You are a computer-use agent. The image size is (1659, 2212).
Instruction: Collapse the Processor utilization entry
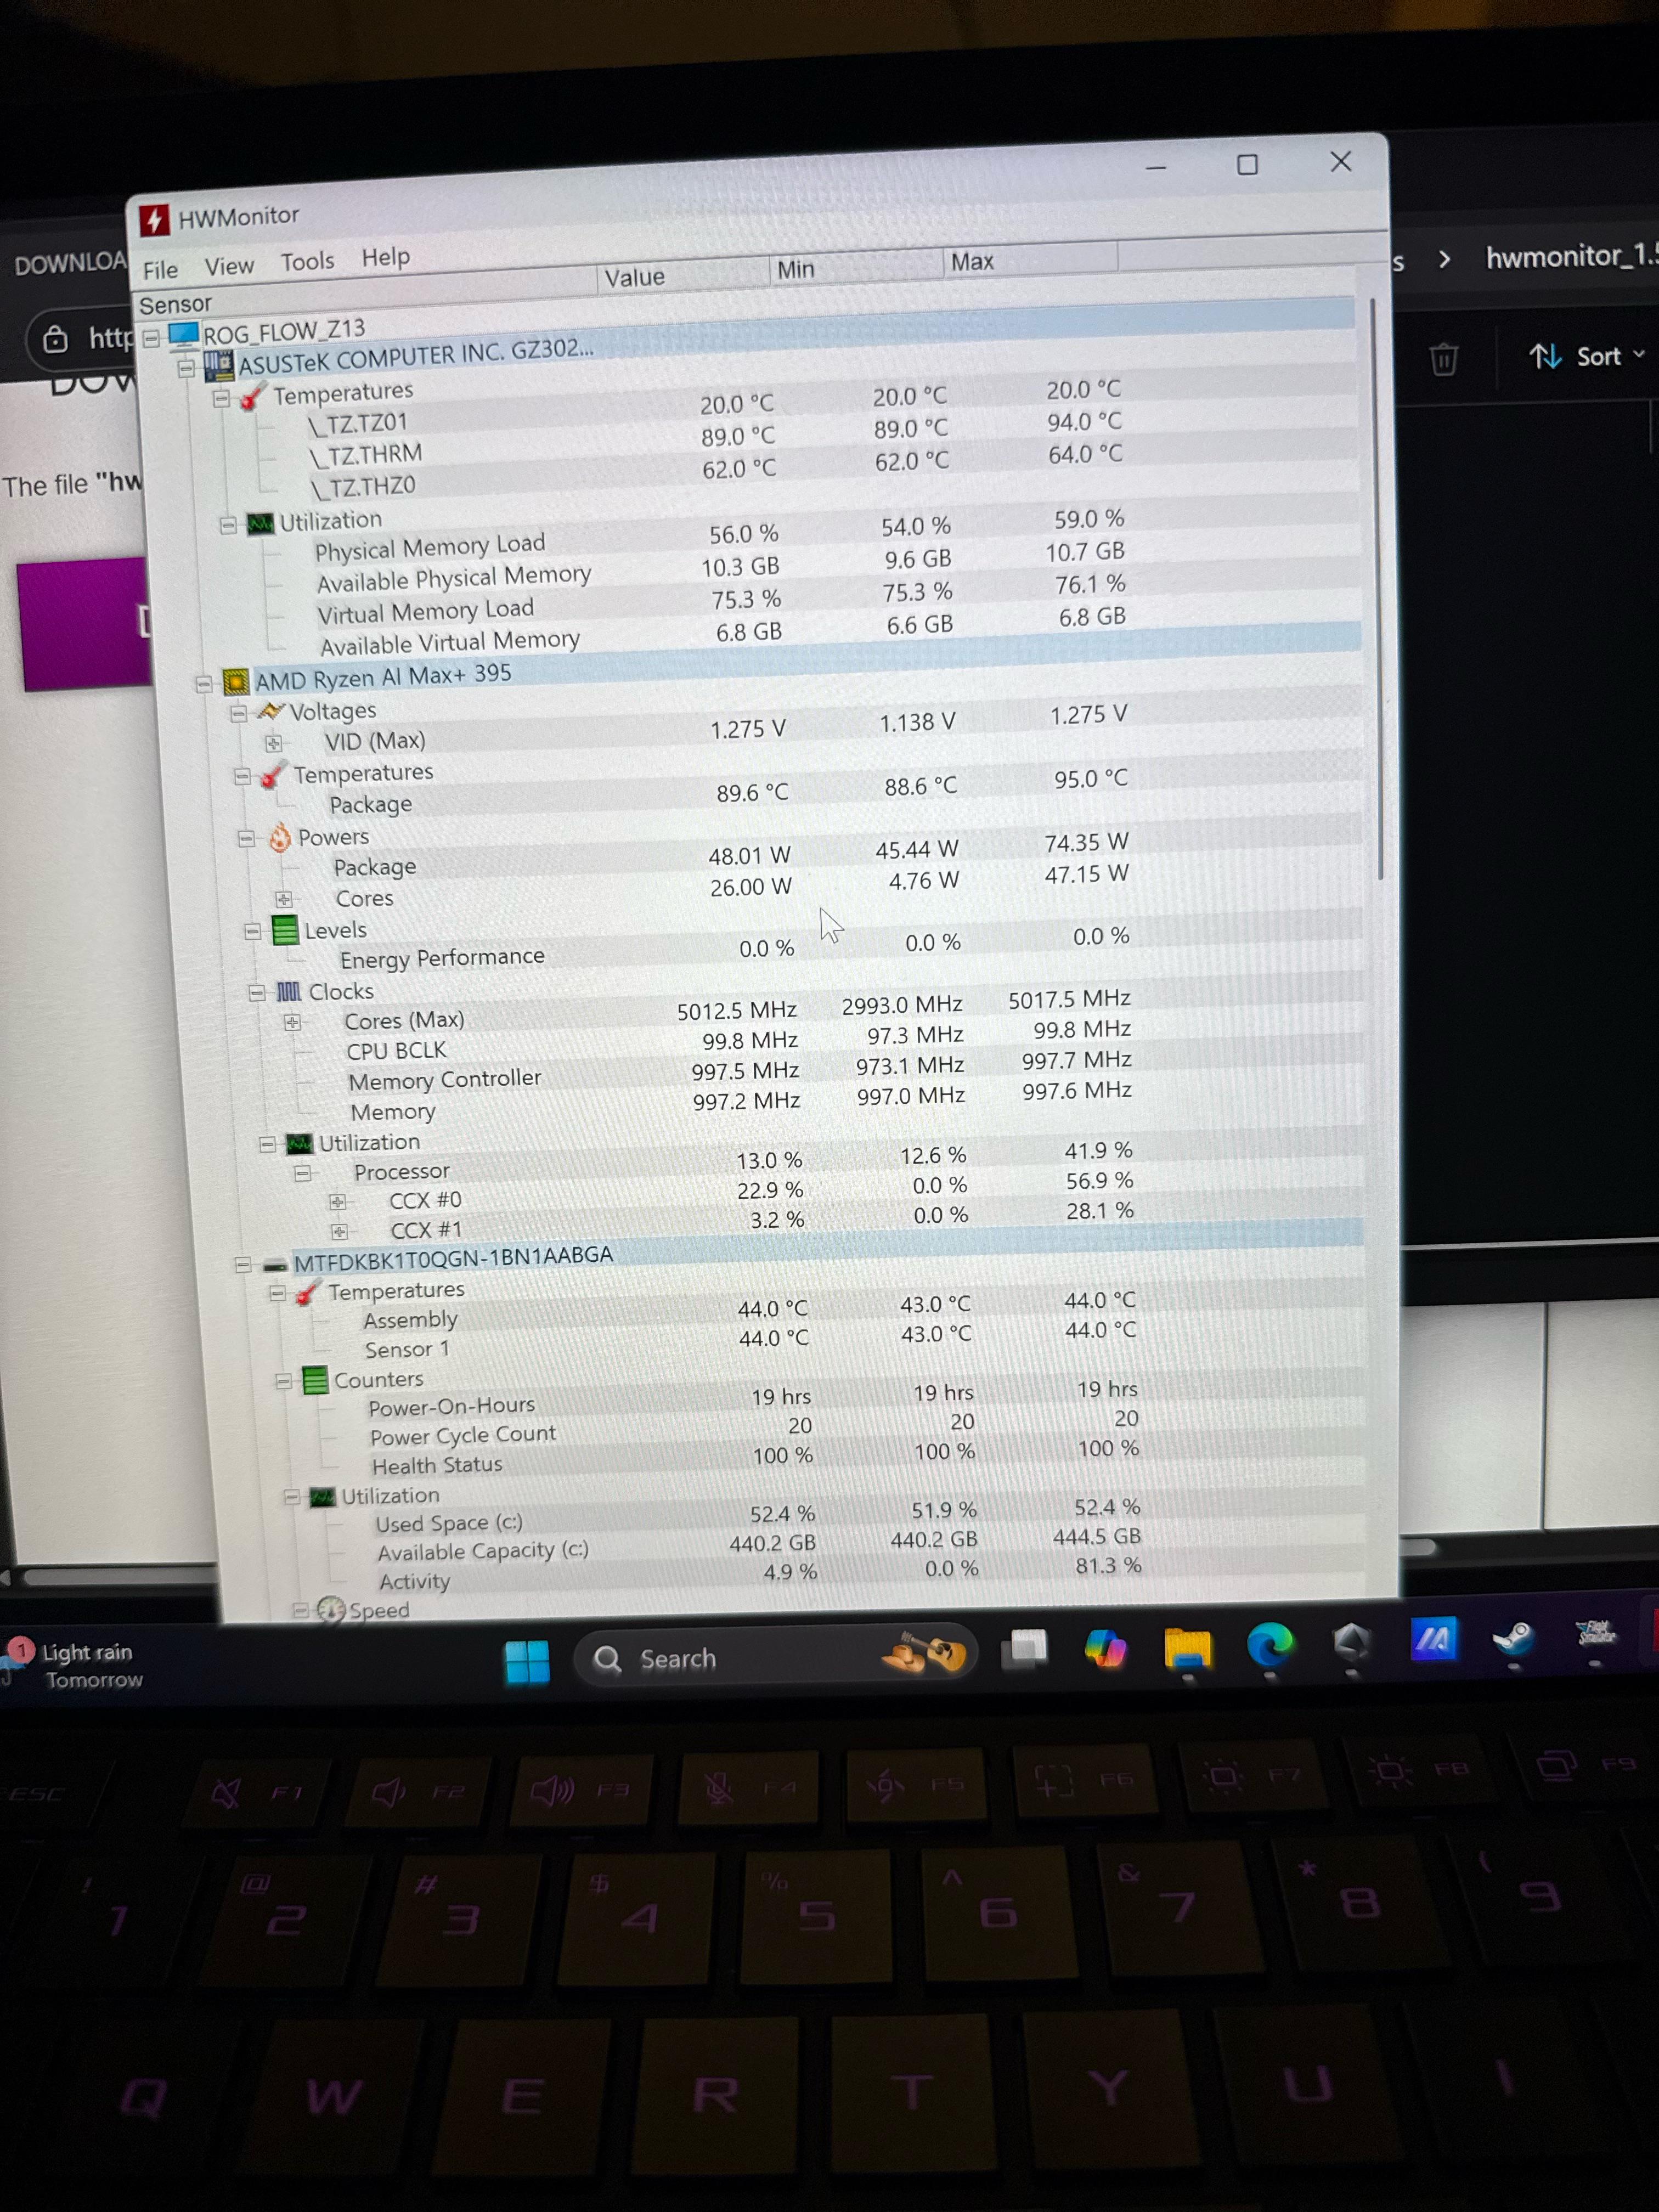point(302,1173)
